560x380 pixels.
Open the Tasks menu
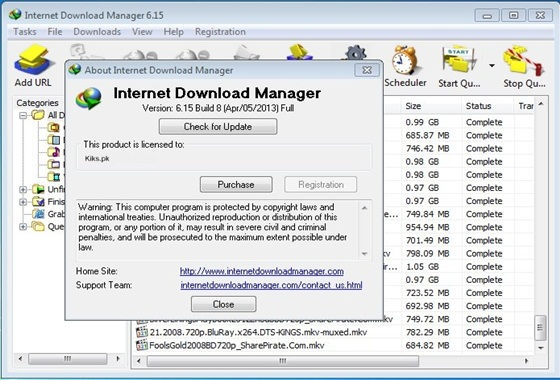(x=25, y=32)
